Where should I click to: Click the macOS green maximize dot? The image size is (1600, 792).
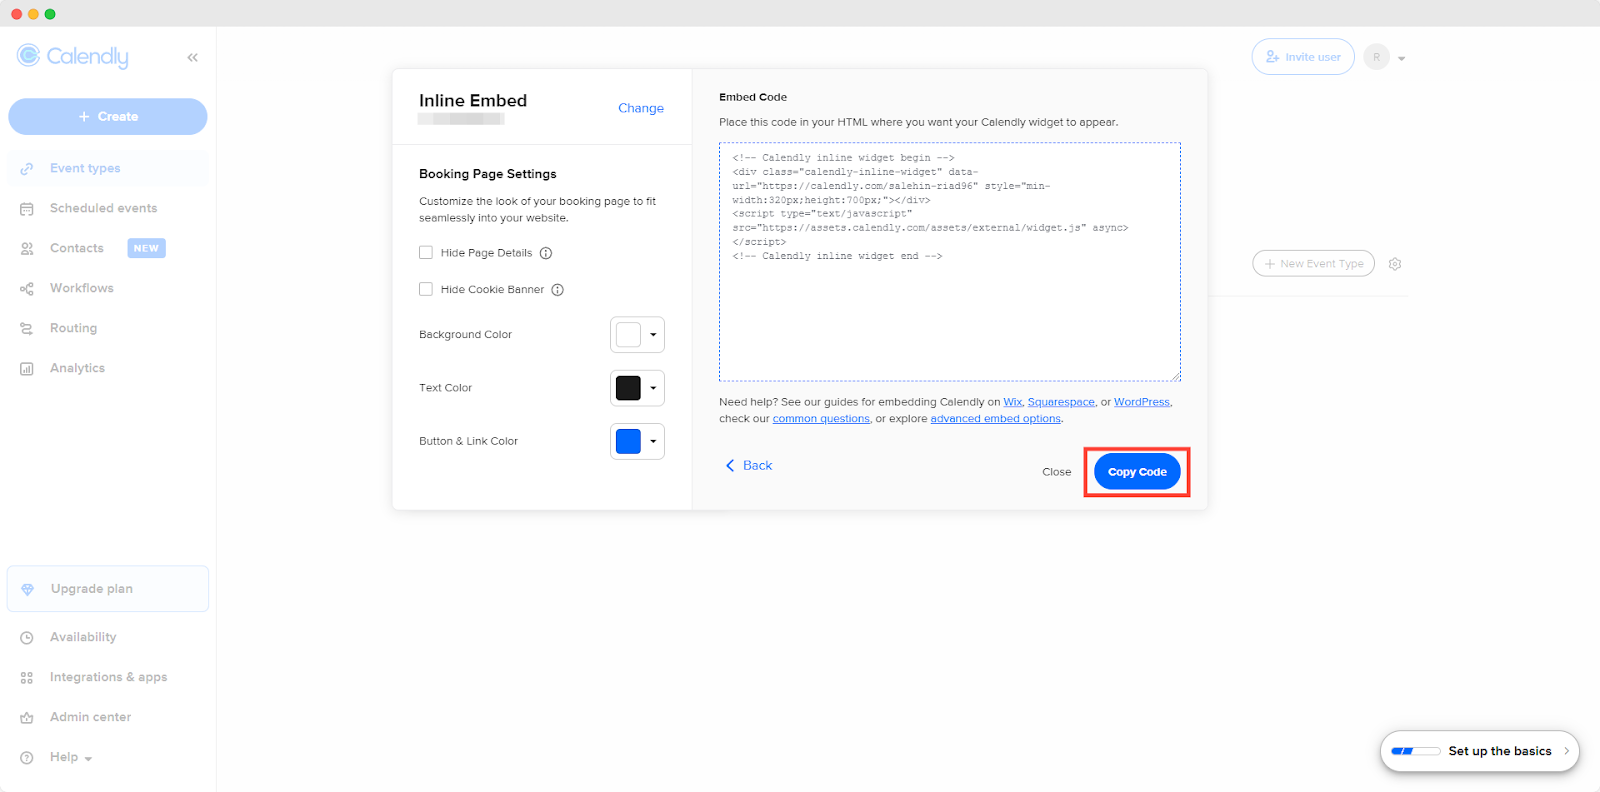pos(50,14)
